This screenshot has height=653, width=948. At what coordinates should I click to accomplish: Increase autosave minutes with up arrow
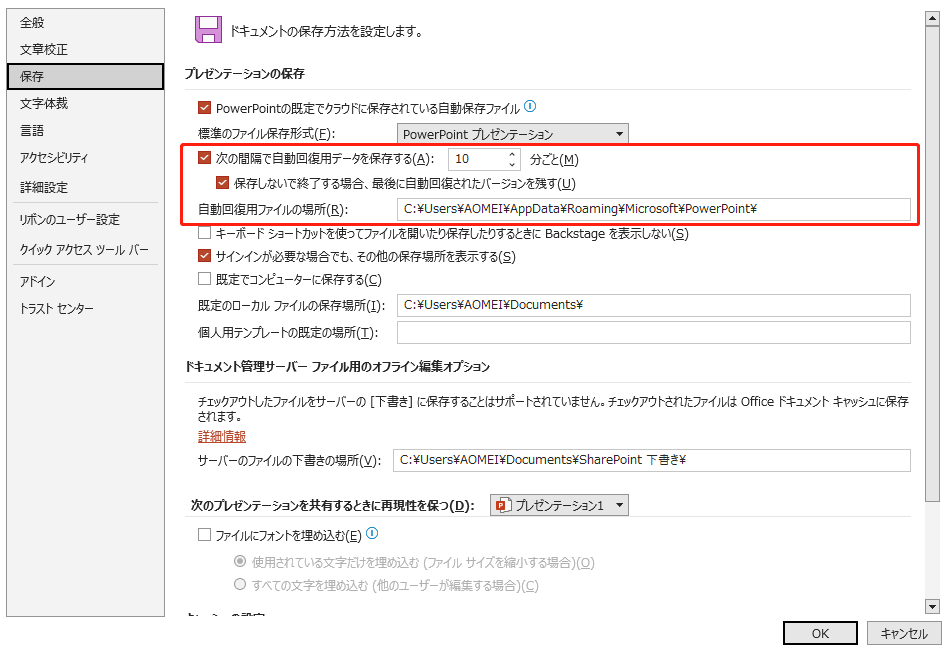point(512,154)
